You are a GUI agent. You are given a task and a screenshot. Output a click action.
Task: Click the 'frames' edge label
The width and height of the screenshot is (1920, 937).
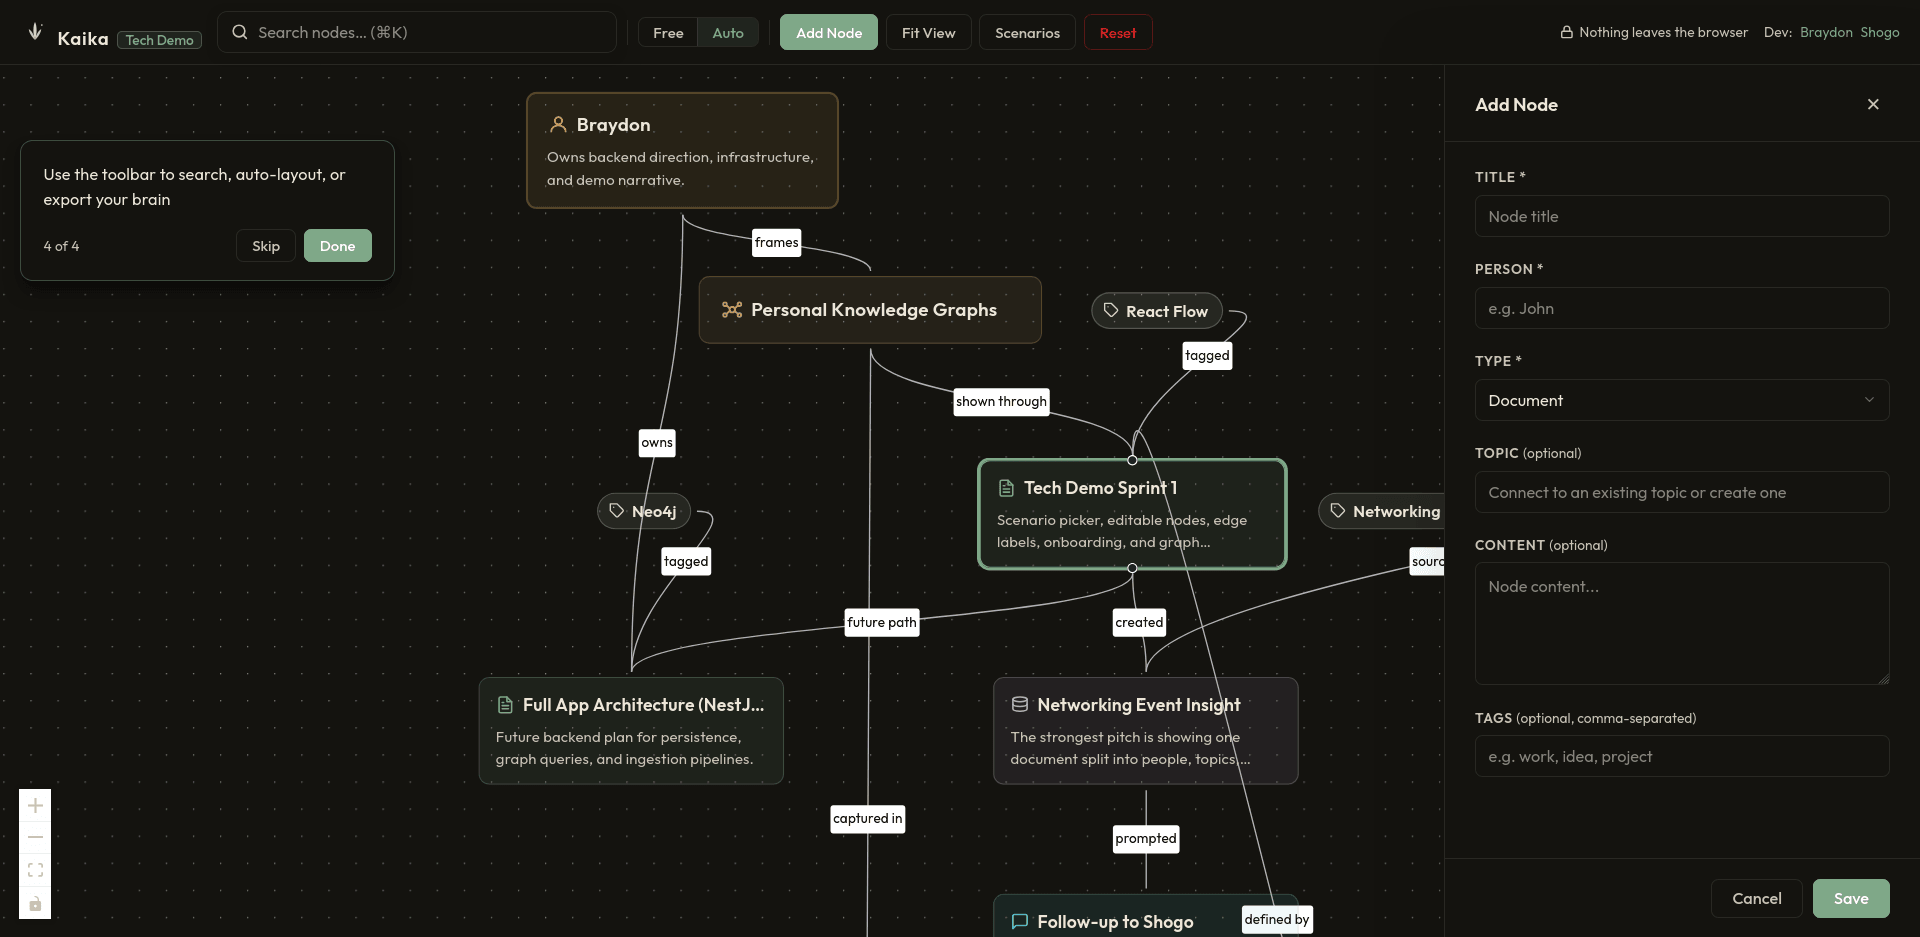(x=777, y=242)
